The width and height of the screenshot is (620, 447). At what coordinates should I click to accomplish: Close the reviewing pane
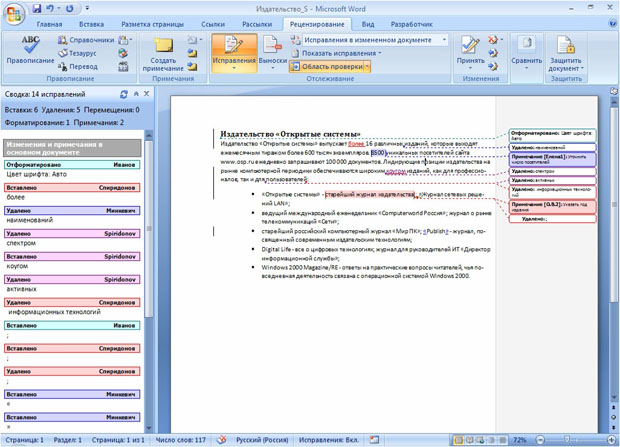pos(147,94)
